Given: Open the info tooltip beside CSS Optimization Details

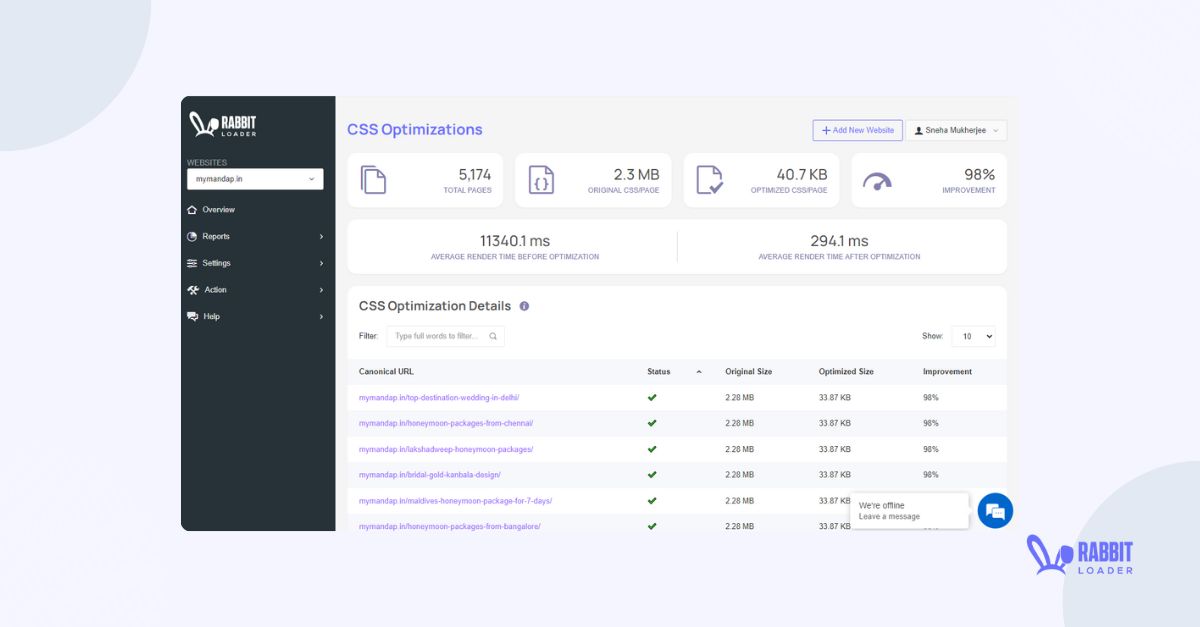Looking at the screenshot, I should click(x=524, y=306).
